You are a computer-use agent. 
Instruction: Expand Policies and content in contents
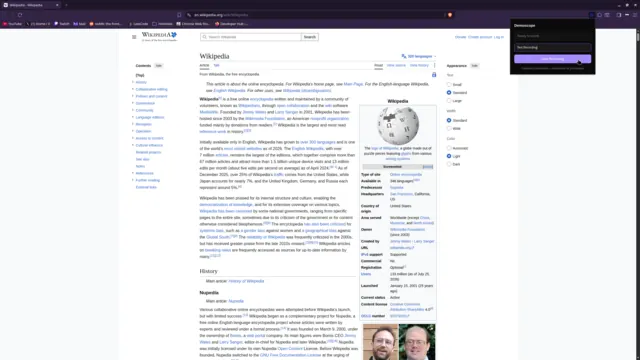coord(133,96)
